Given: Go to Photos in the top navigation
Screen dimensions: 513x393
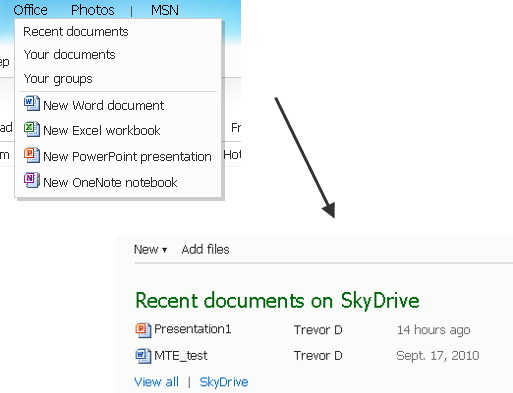Looking at the screenshot, I should tap(93, 10).
